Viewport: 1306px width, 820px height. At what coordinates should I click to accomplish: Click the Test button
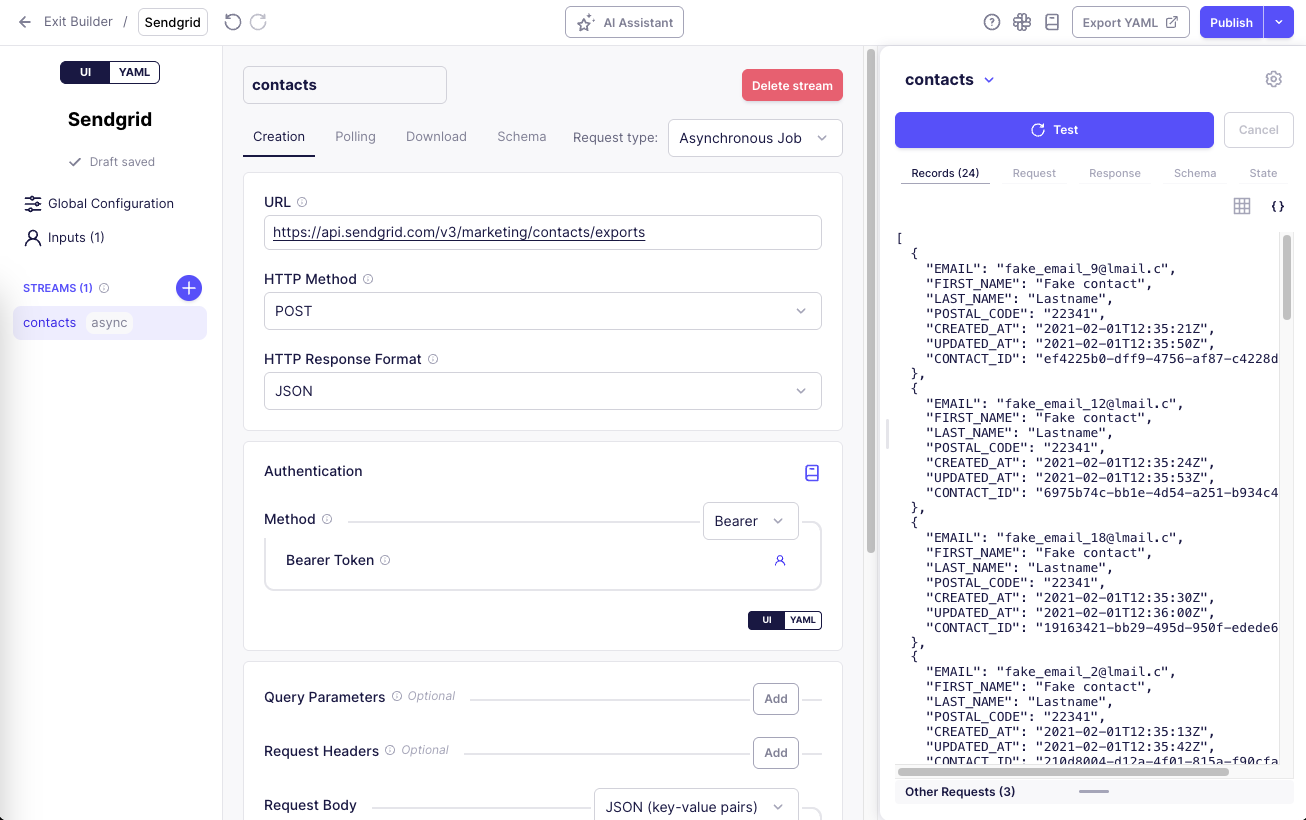pos(1053,130)
